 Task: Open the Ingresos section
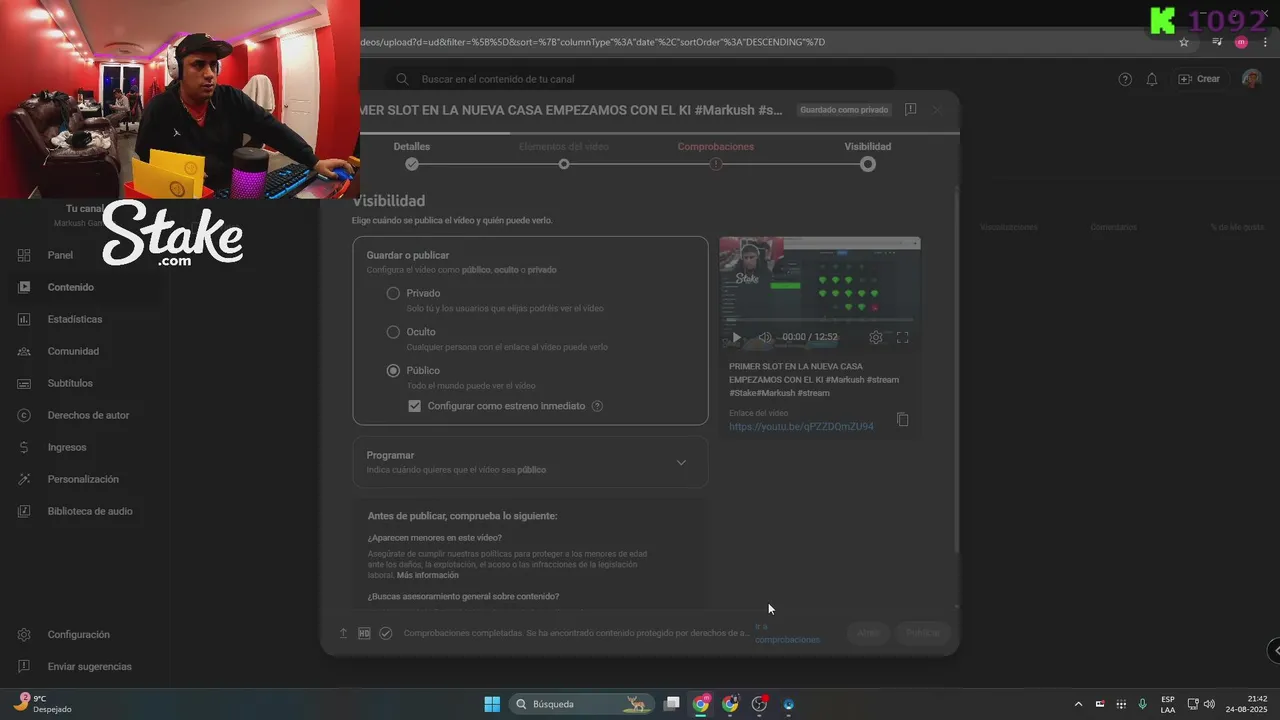67,447
